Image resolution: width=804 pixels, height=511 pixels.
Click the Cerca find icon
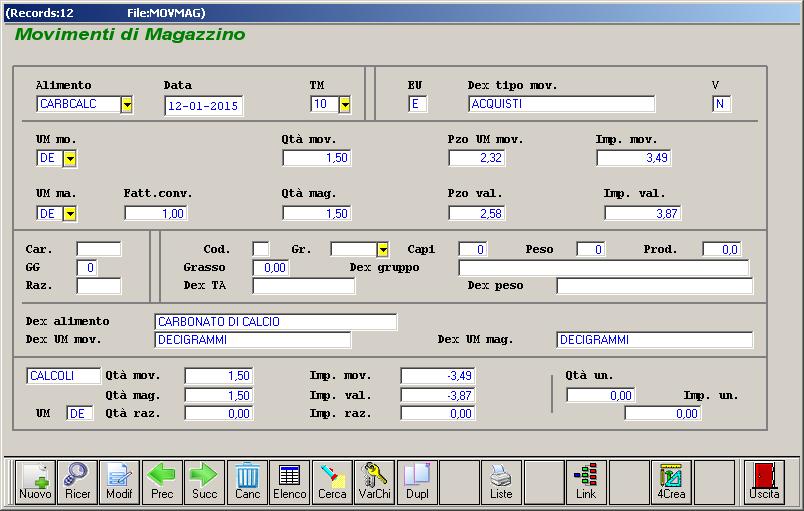tap(332, 482)
